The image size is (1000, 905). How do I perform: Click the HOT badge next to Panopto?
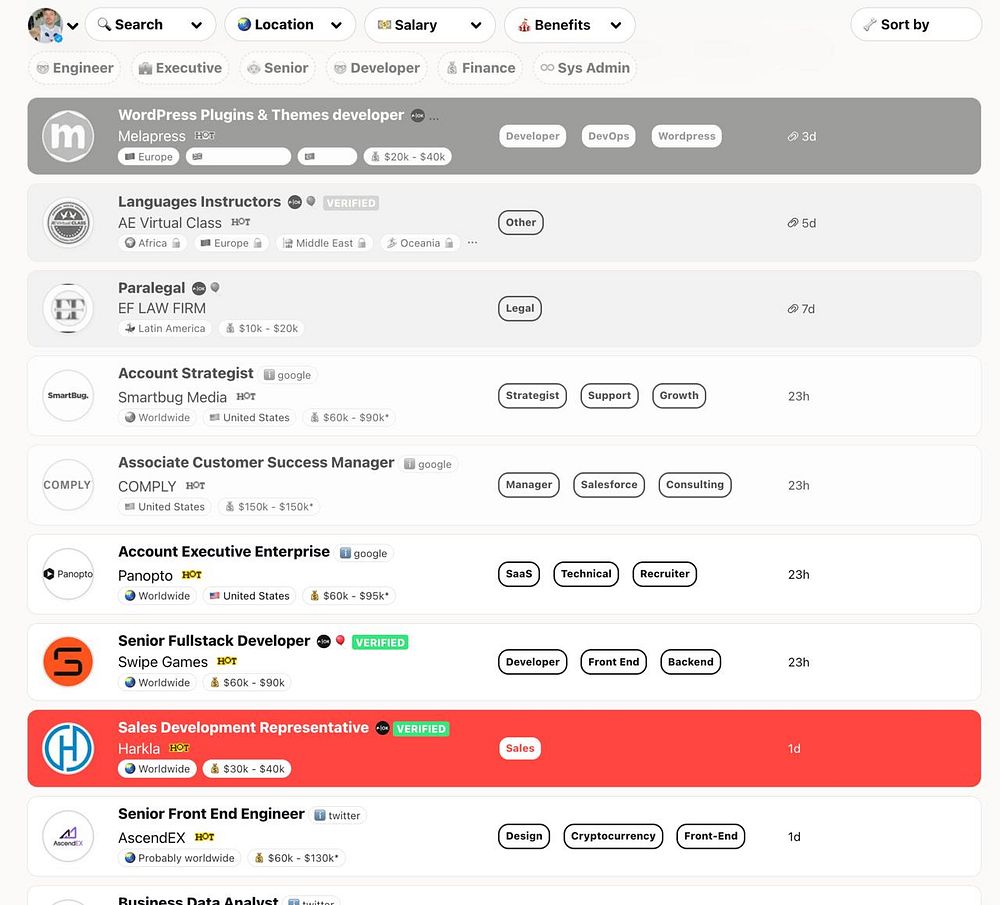(x=192, y=575)
